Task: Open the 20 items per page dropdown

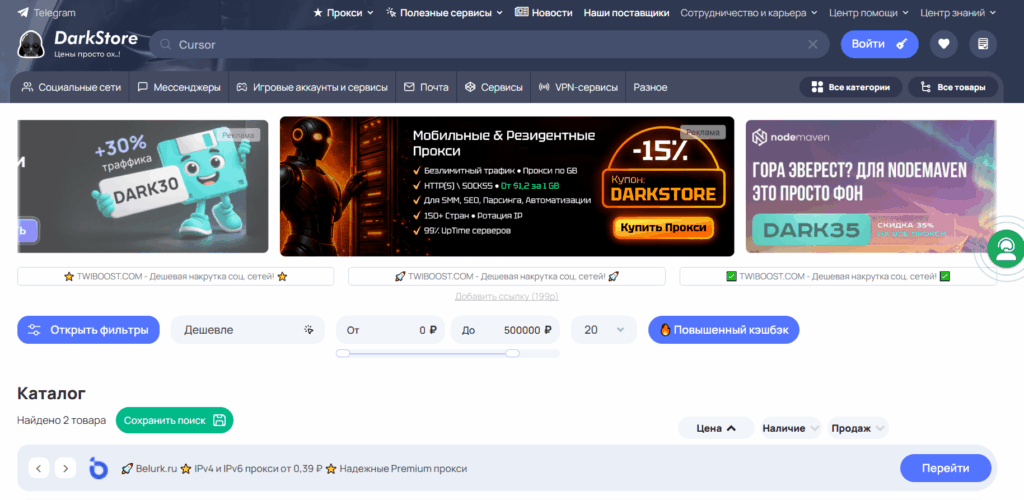Action: [604, 330]
